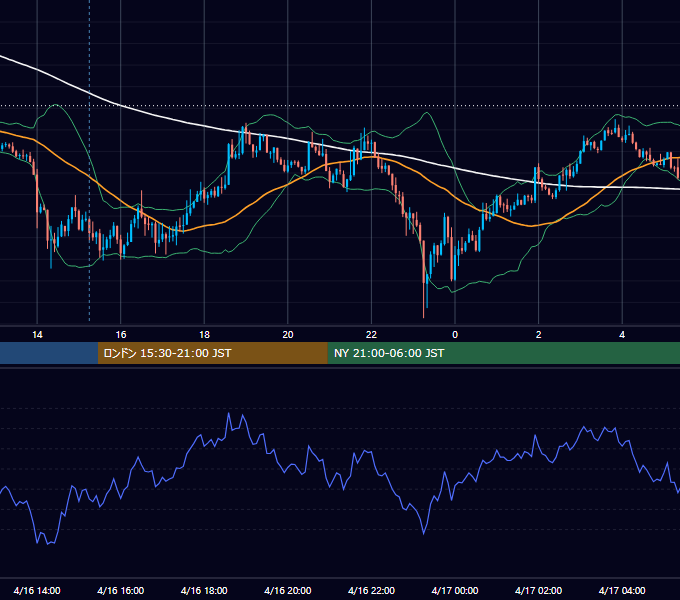
Task: Select the blue session bar before ロンドン
Action: coord(49,353)
